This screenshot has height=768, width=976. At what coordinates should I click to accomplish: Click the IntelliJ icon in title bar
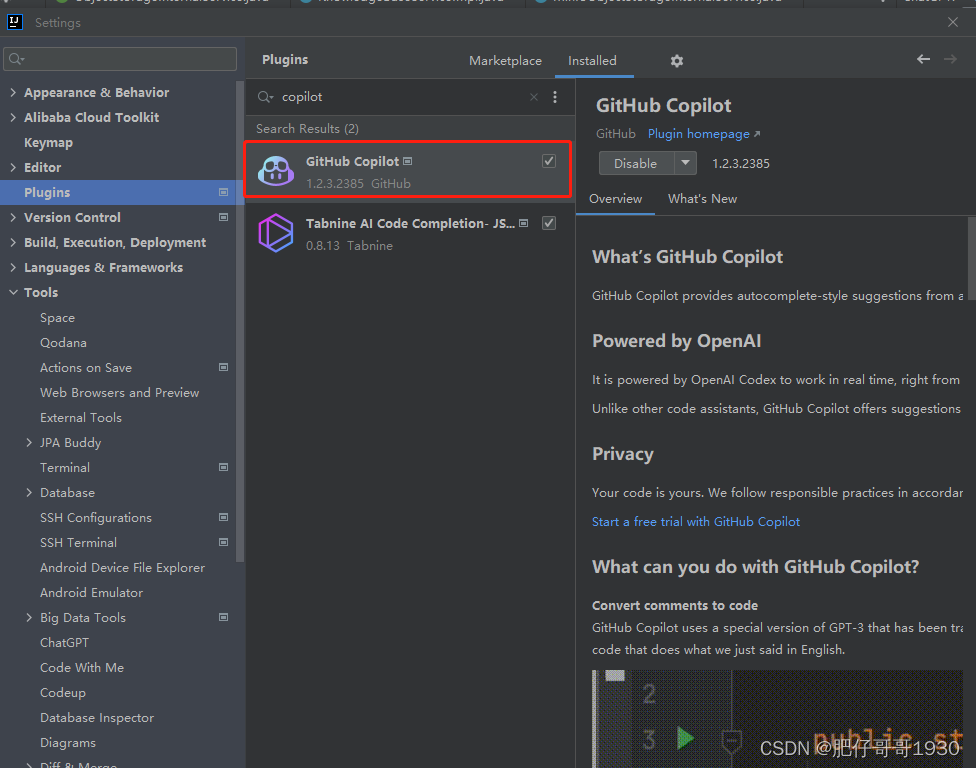tap(14, 22)
